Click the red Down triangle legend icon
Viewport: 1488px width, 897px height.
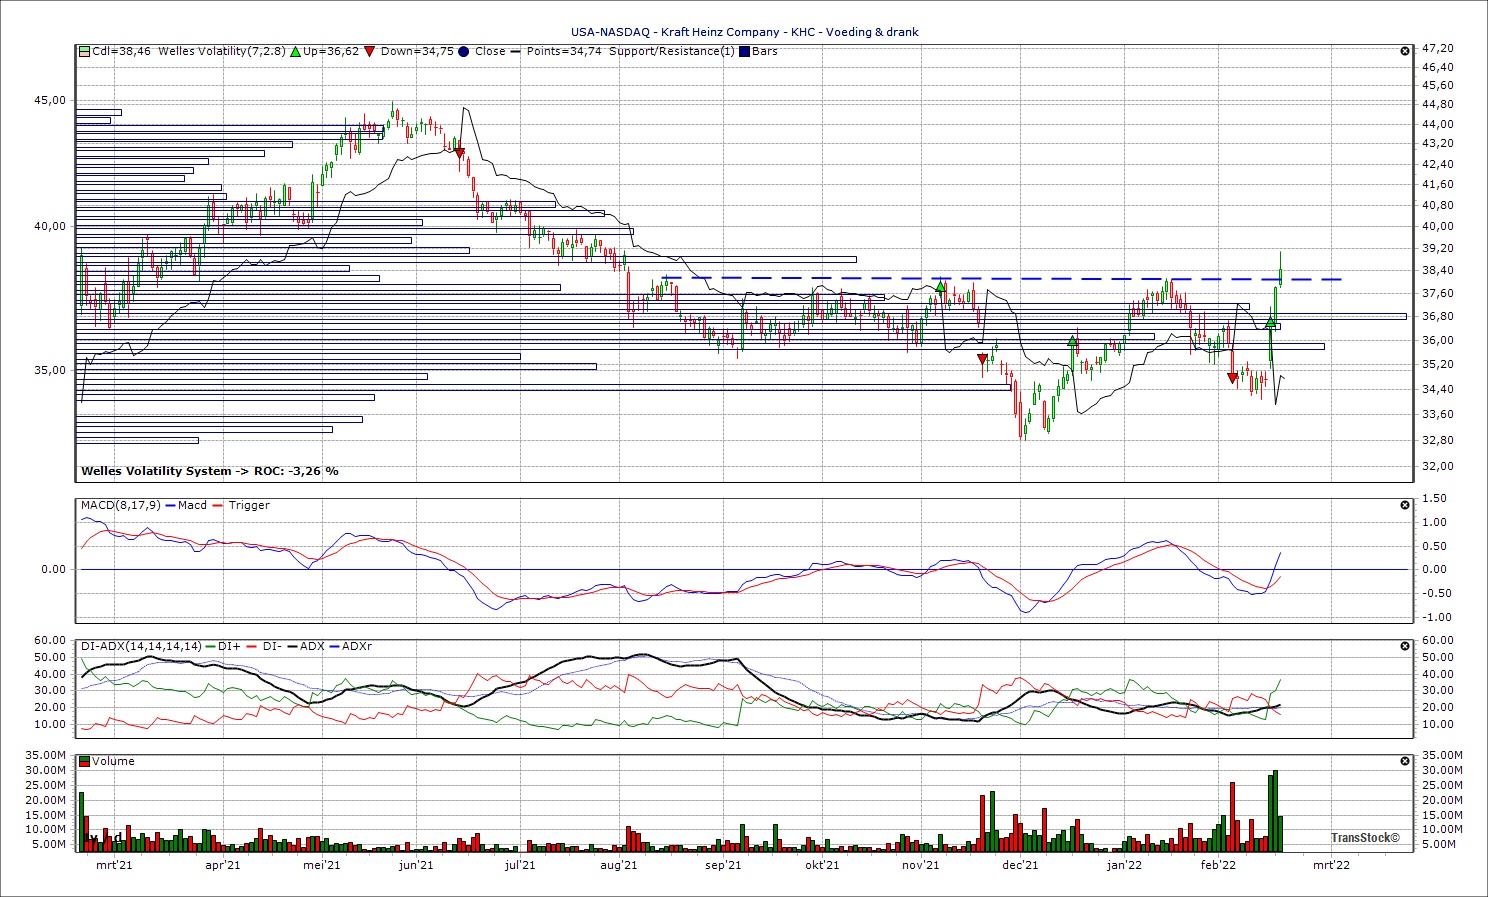pos(370,51)
